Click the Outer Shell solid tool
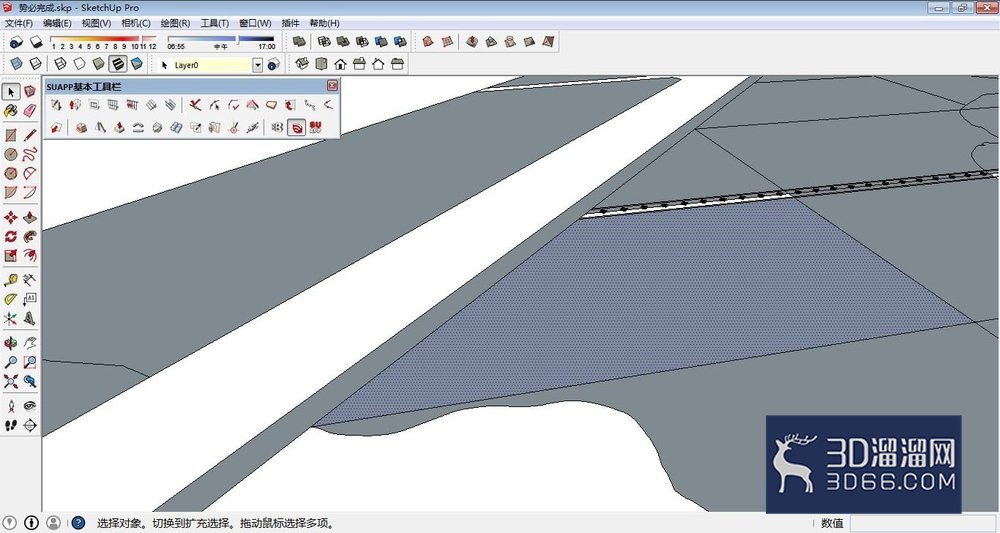The image size is (1000, 533). [x=299, y=41]
